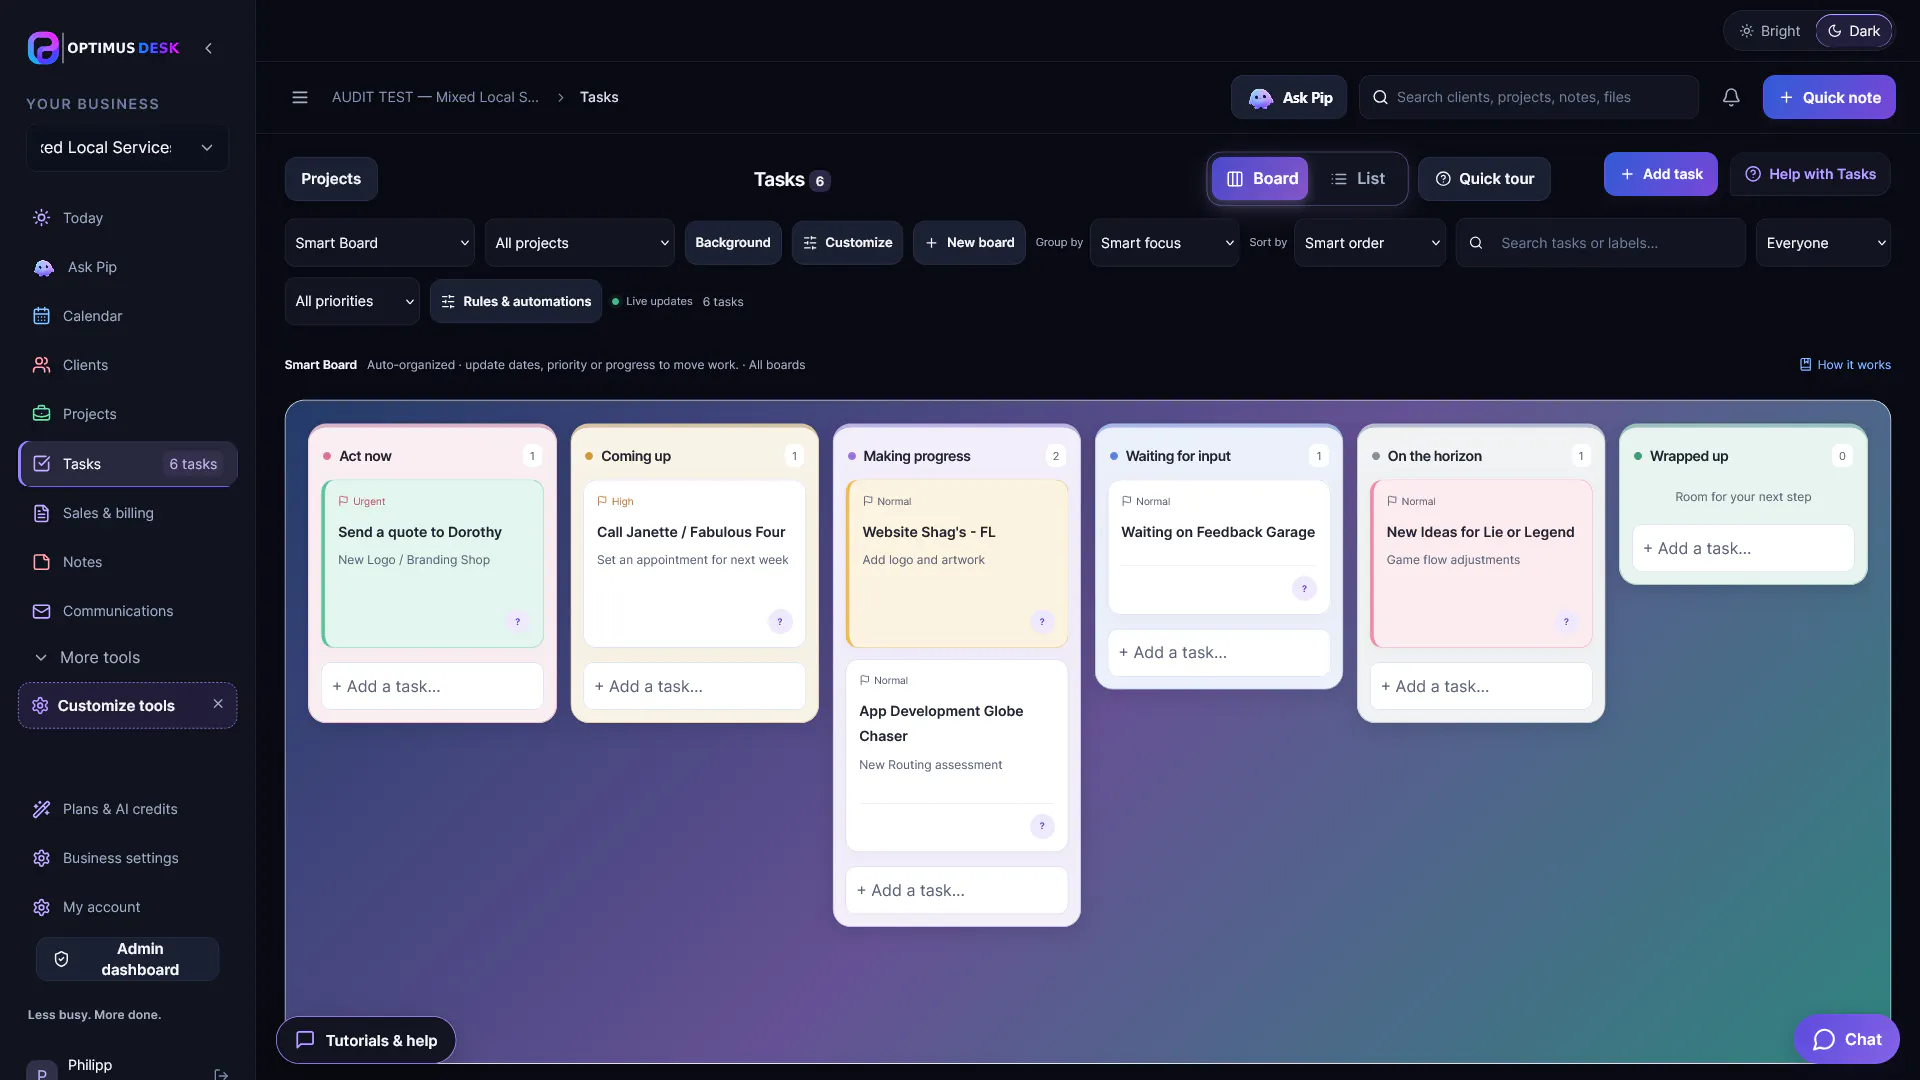Viewport: 1920px width, 1080px height.
Task: Open the Smart Board dropdown
Action: pyautogui.click(x=379, y=243)
